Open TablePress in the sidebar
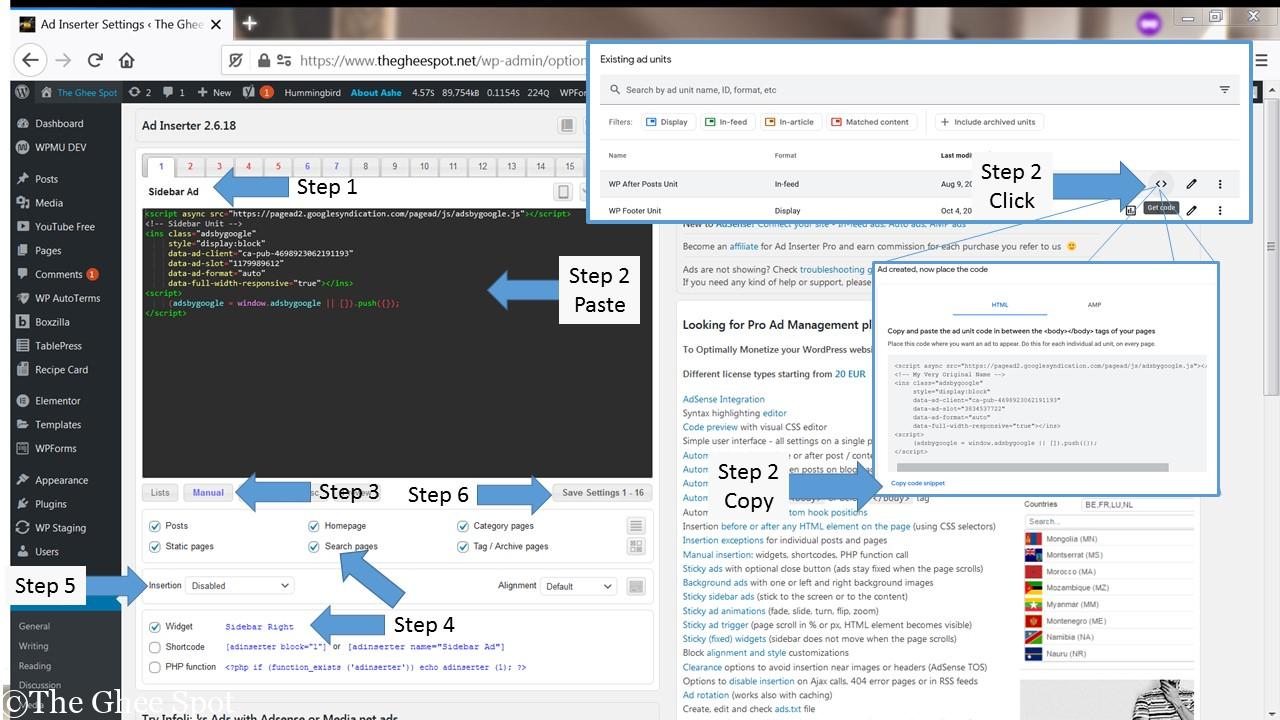The width and height of the screenshot is (1280, 720). pyautogui.click(x=58, y=346)
